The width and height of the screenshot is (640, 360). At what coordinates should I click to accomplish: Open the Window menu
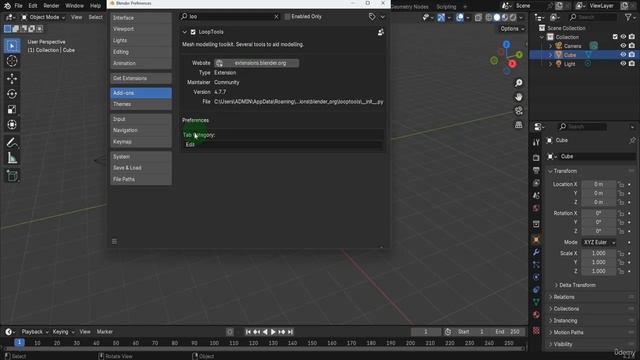pyautogui.click(x=74, y=6)
